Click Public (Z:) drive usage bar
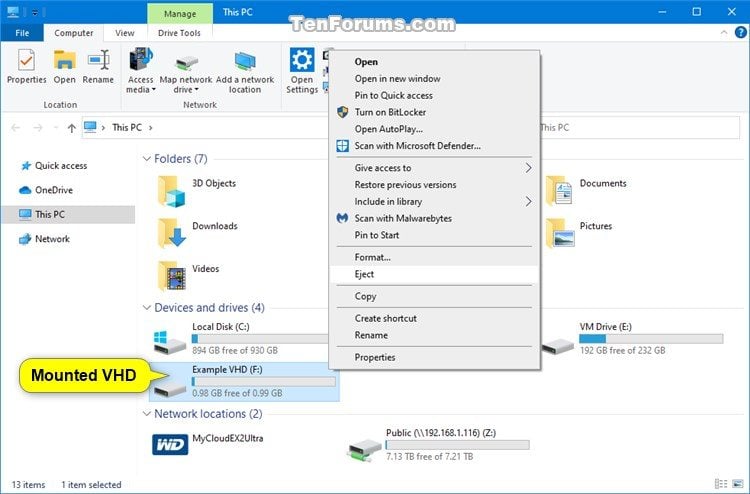This screenshot has height=494, width=750. click(457, 445)
